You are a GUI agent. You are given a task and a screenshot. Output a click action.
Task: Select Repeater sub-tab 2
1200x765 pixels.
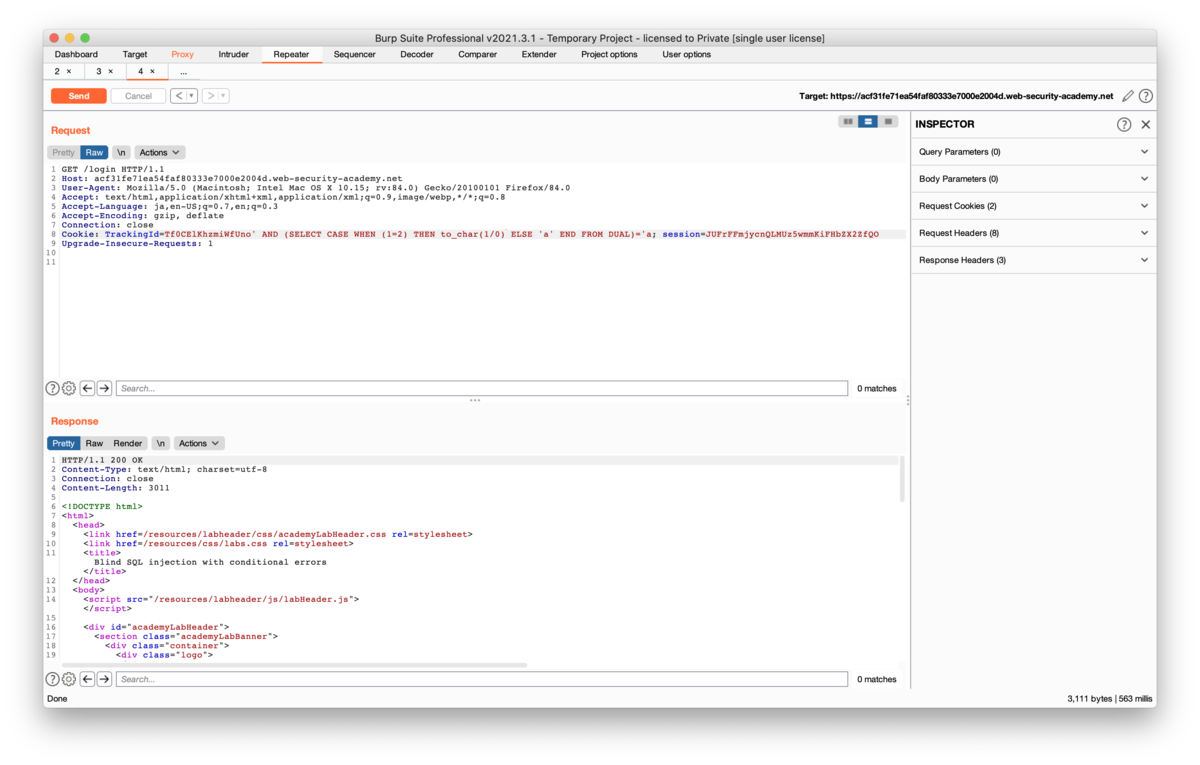(x=58, y=72)
